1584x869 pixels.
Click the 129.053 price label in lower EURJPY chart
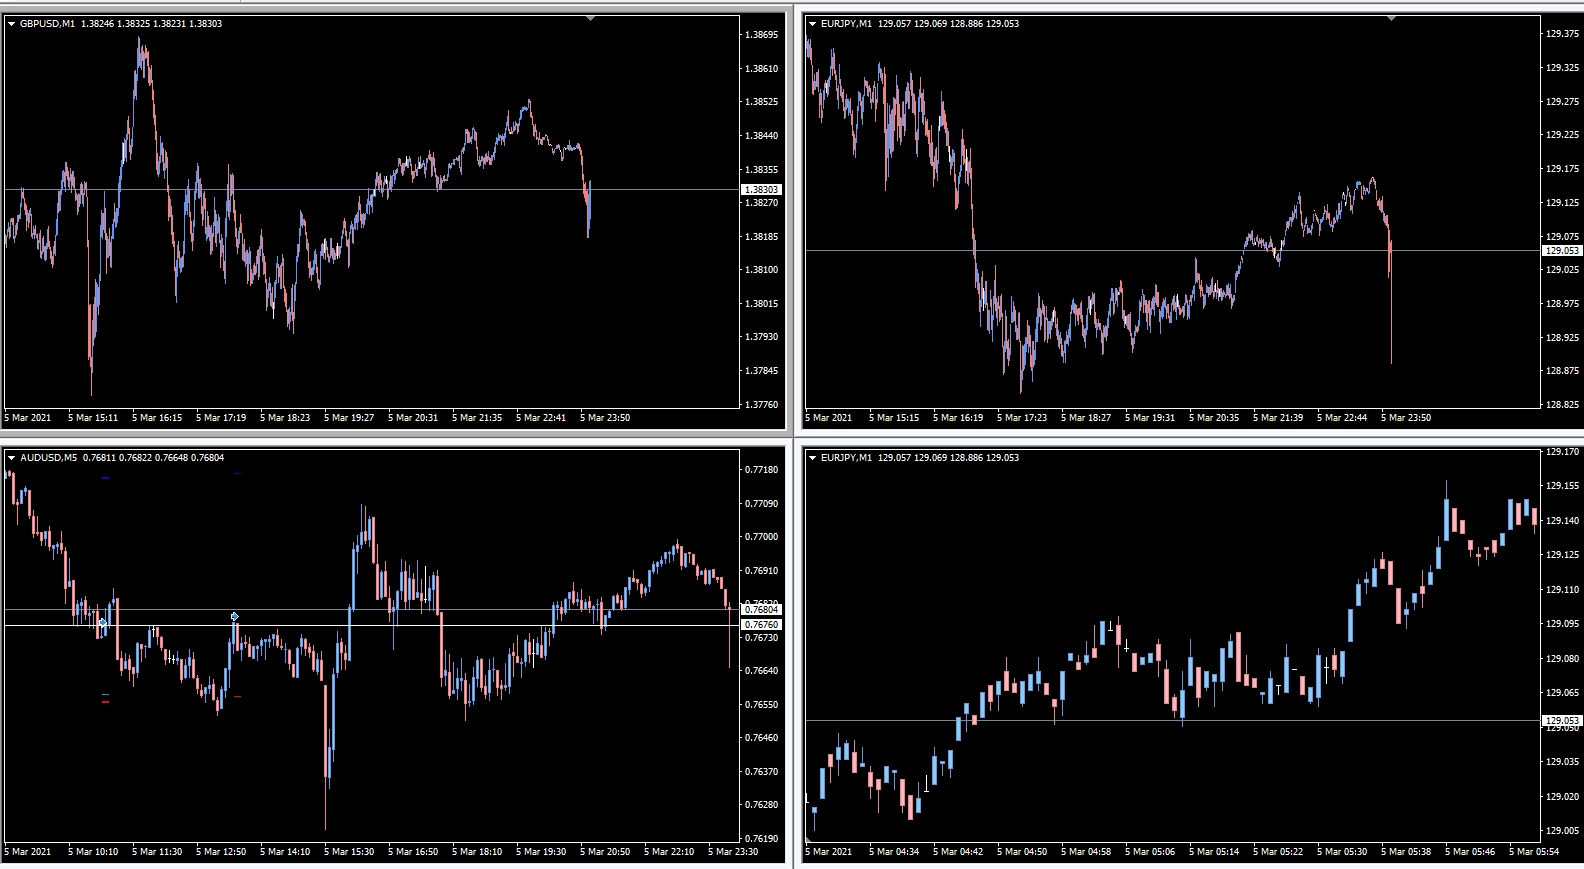1562,720
